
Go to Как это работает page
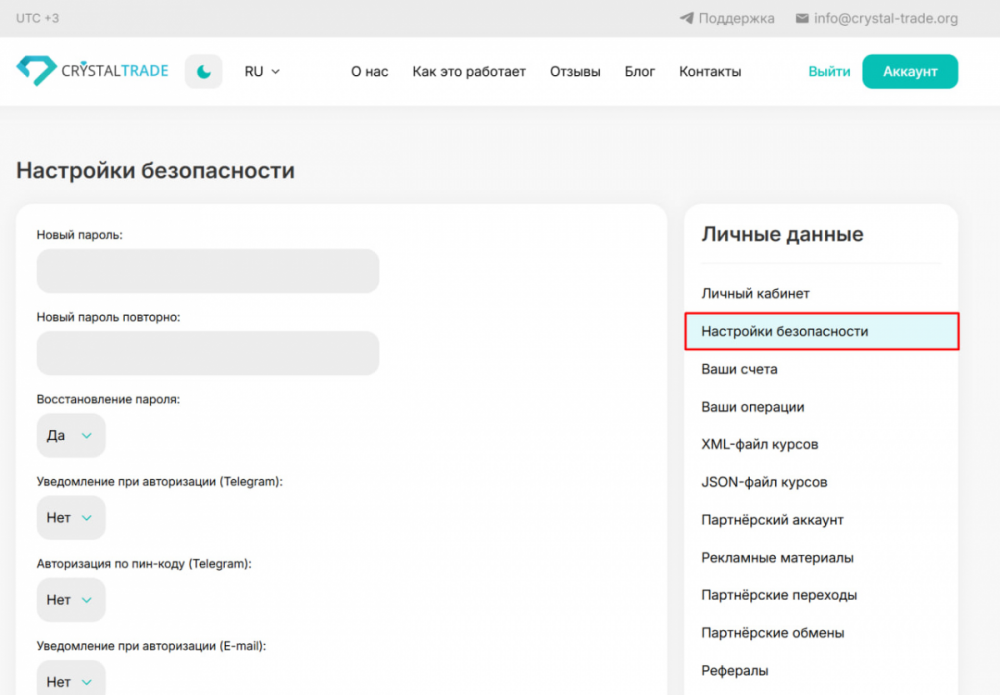click(469, 72)
